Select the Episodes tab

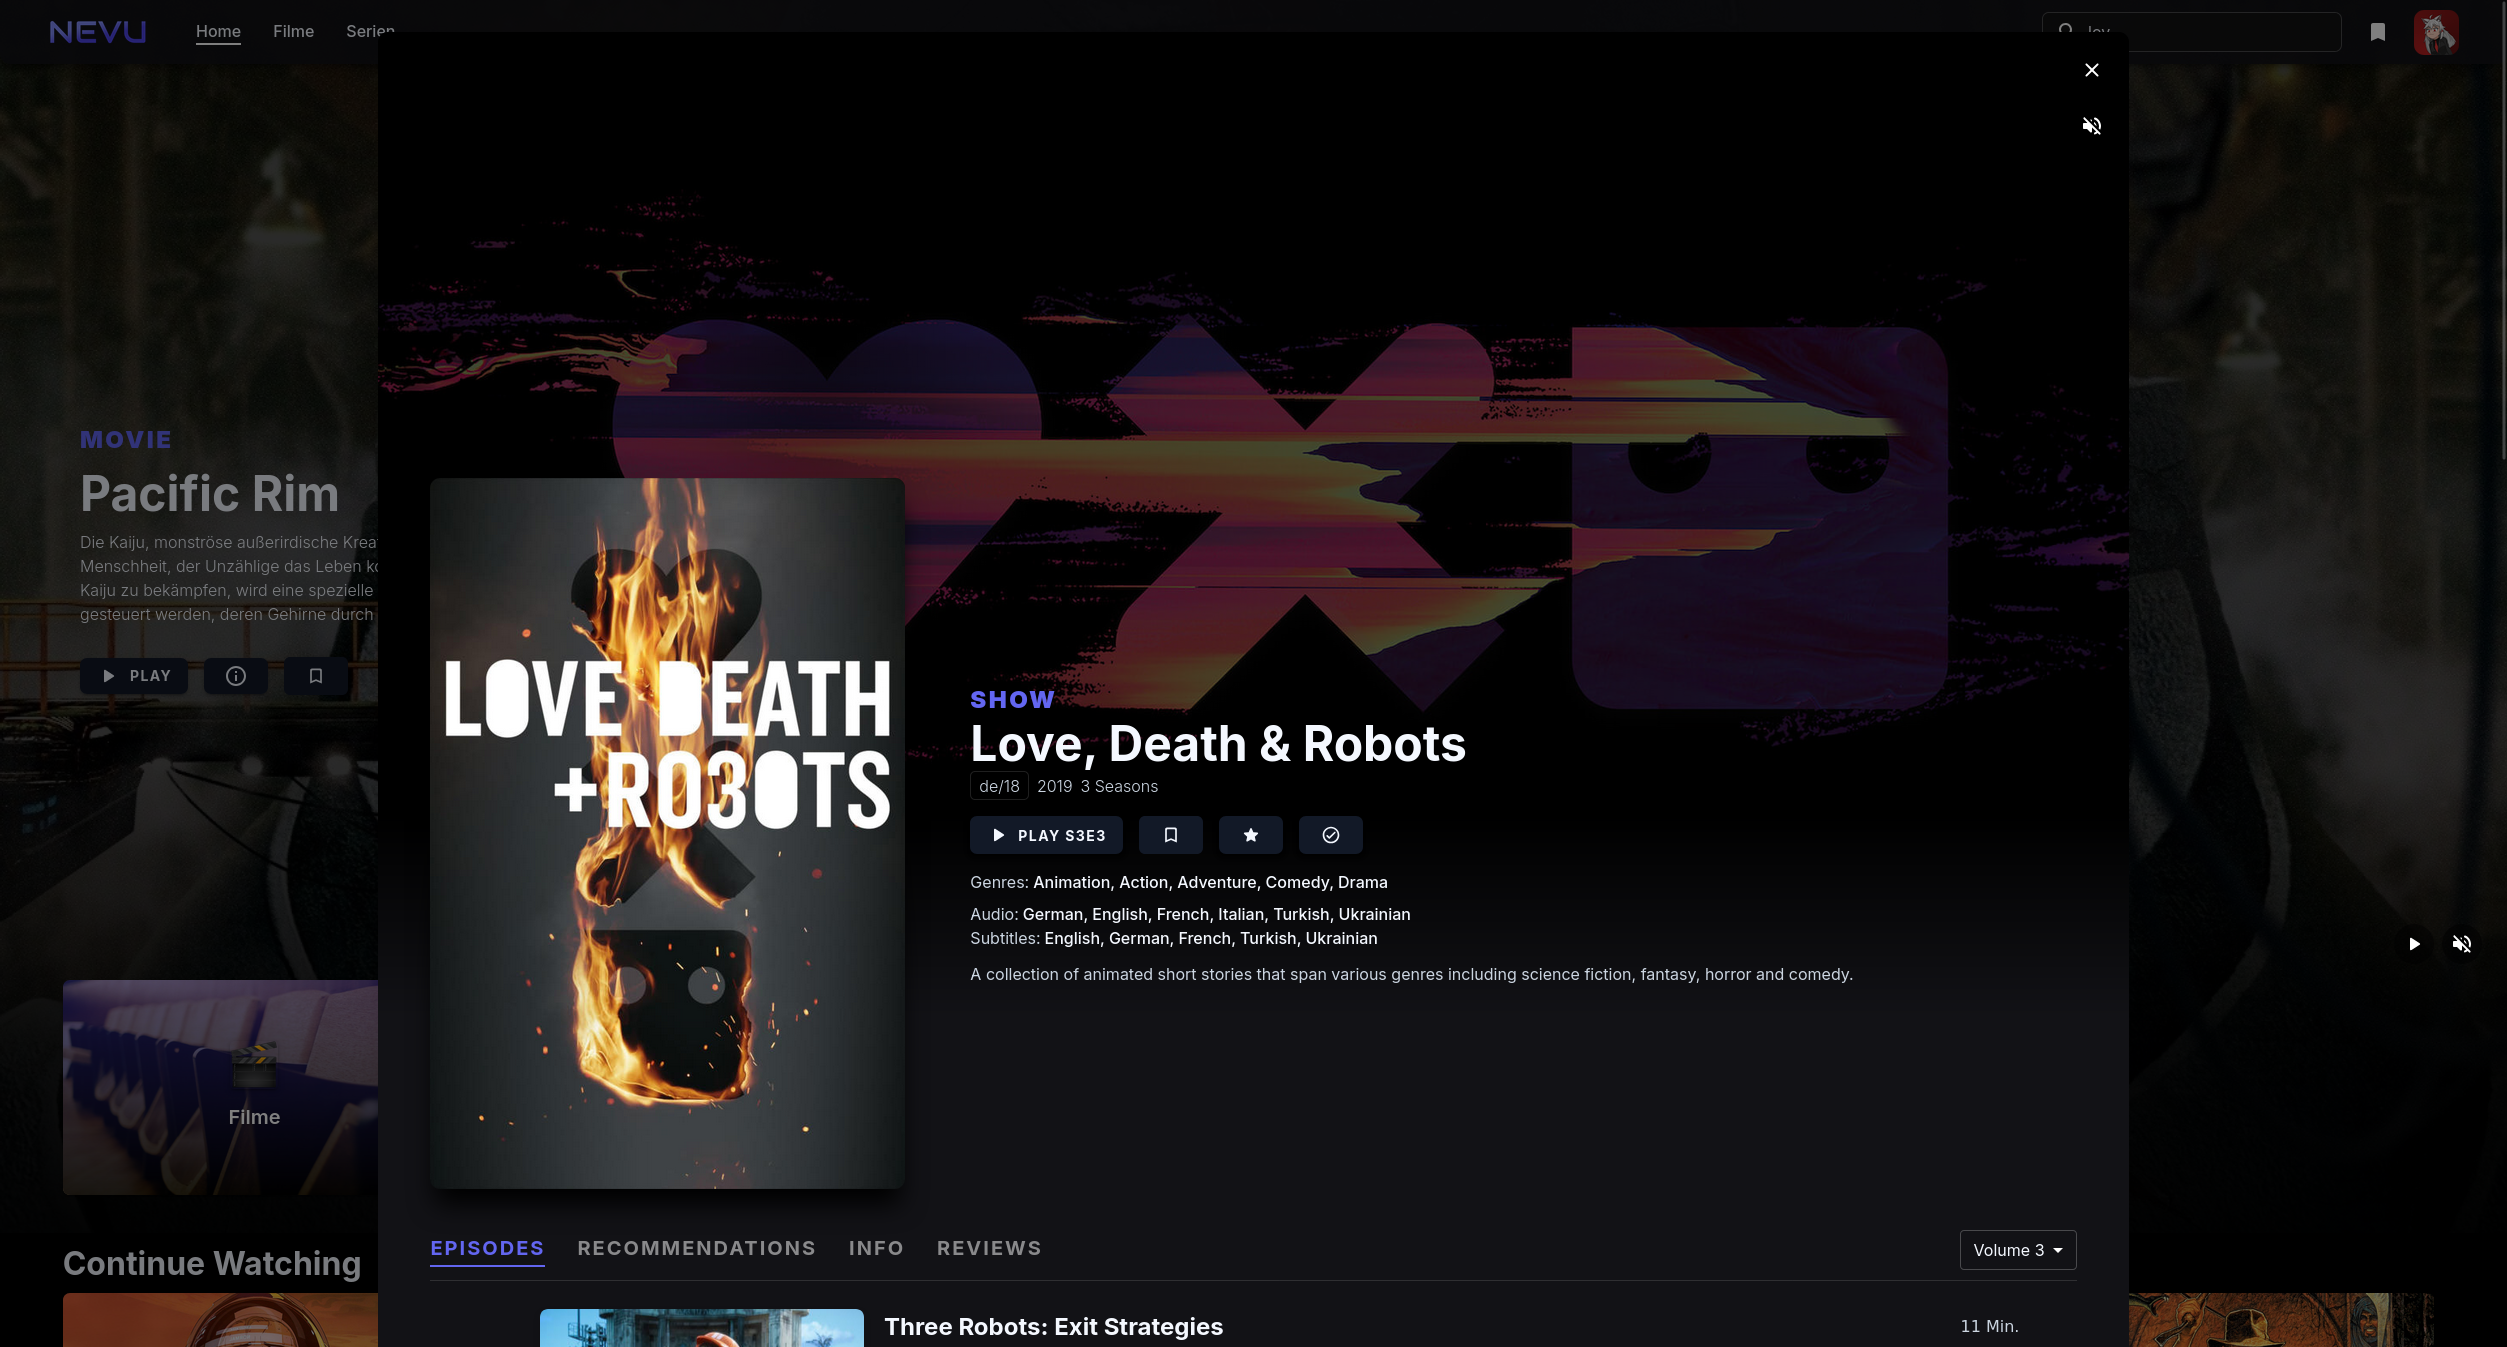point(487,1248)
